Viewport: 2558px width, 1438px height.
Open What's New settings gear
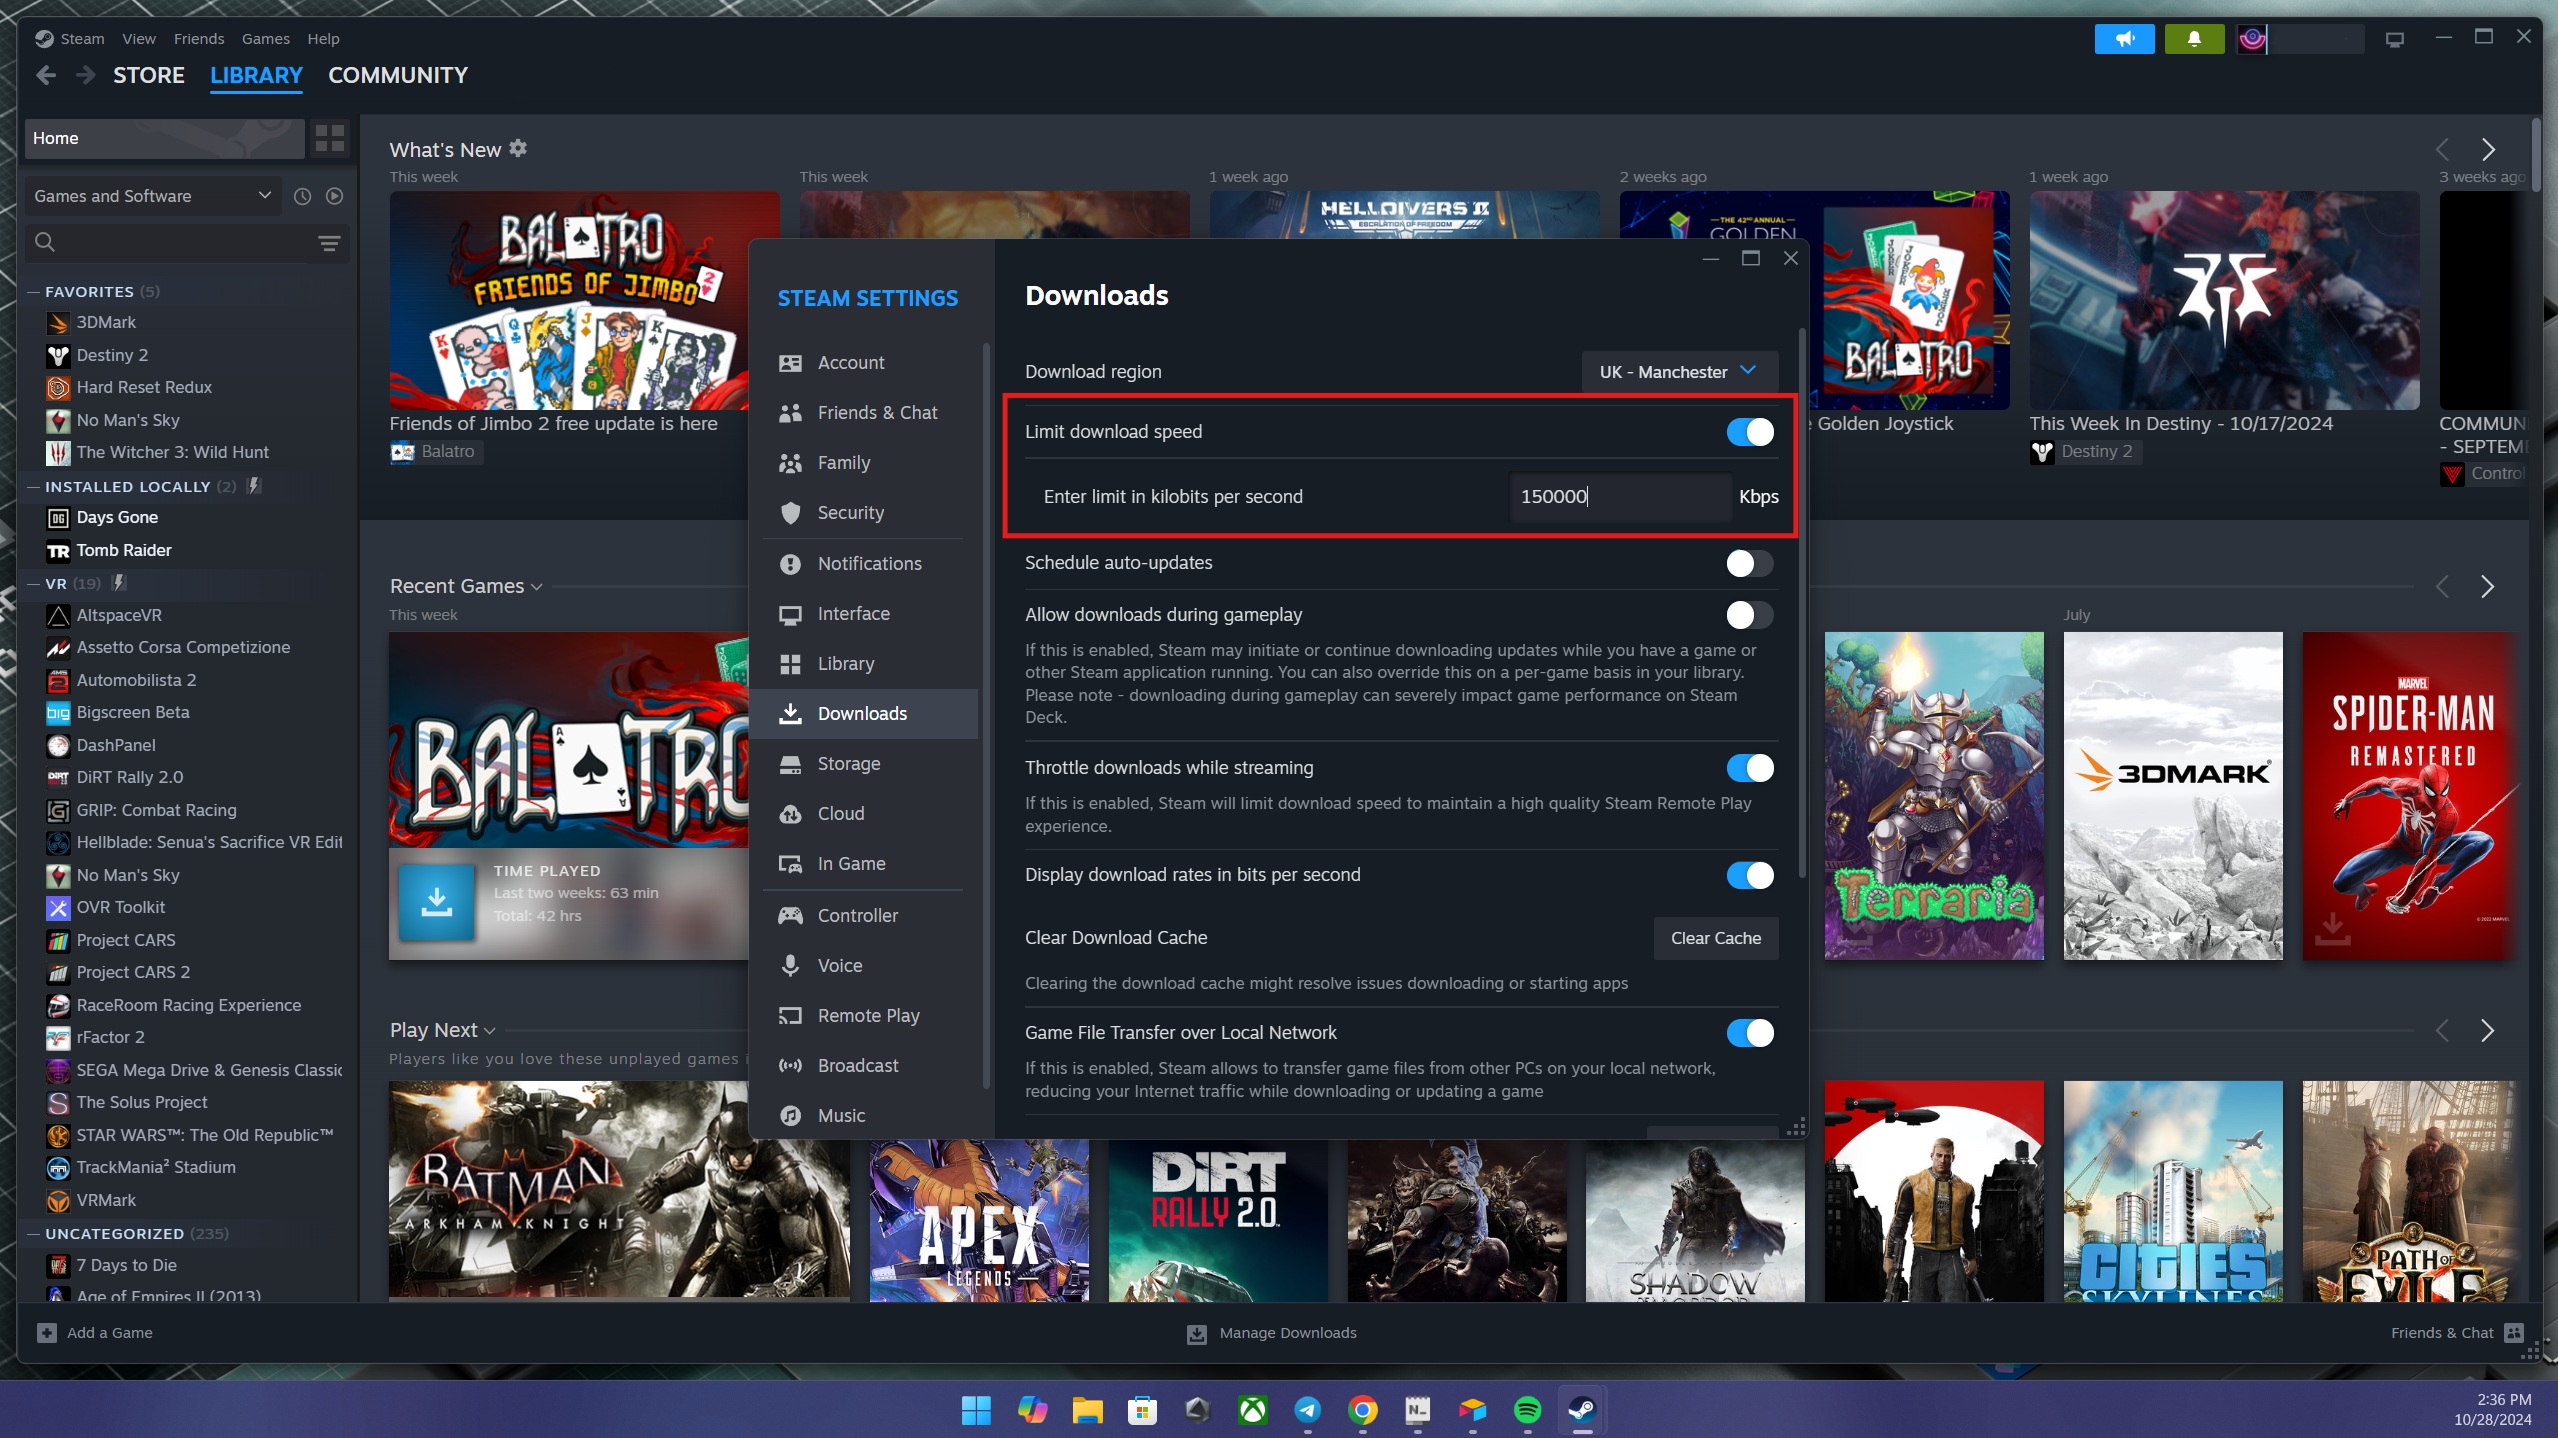pyautogui.click(x=518, y=148)
